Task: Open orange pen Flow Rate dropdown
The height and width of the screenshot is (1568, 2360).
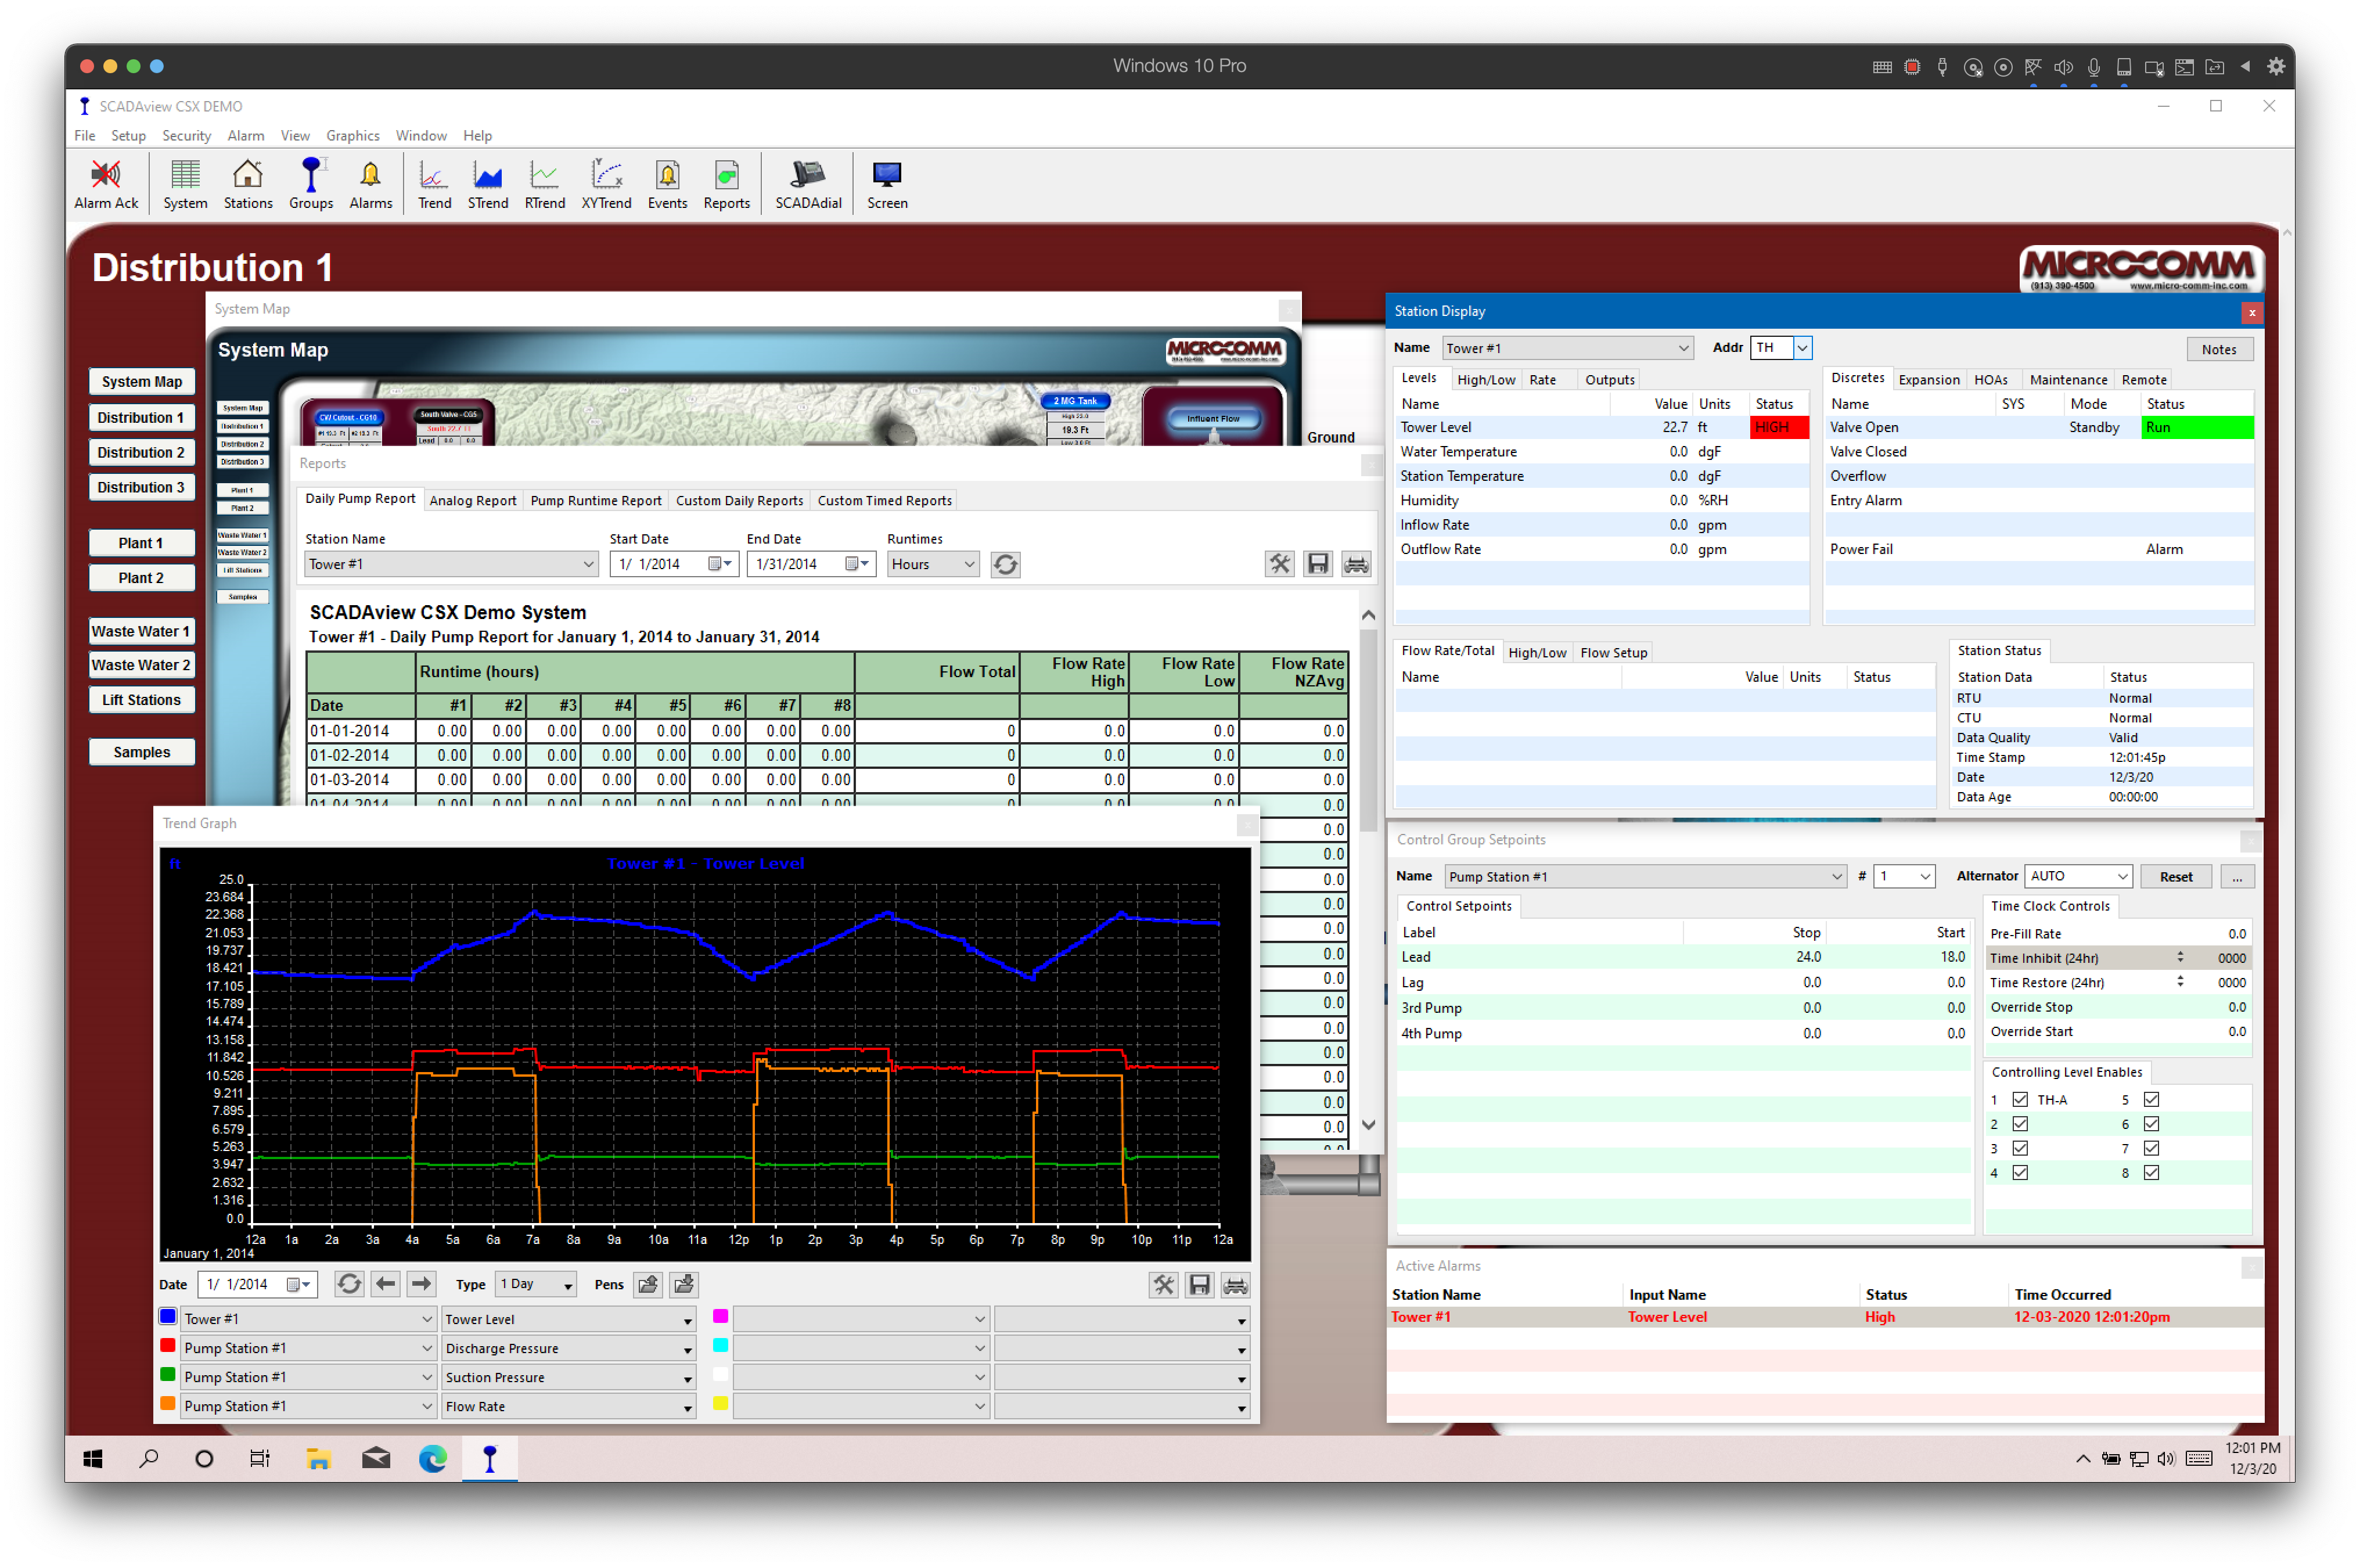Action: pyautogui.click(x=569, y=1406)
